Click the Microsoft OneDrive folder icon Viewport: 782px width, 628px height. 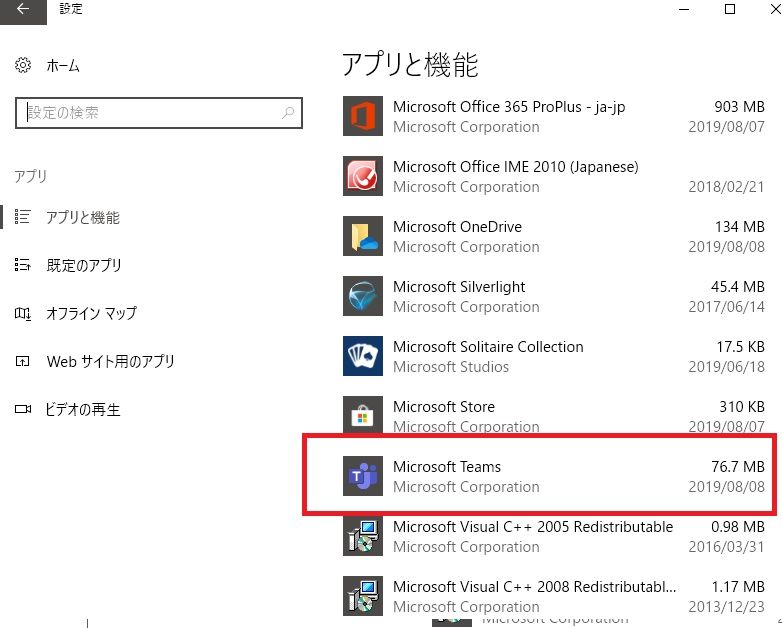point(363,236)
